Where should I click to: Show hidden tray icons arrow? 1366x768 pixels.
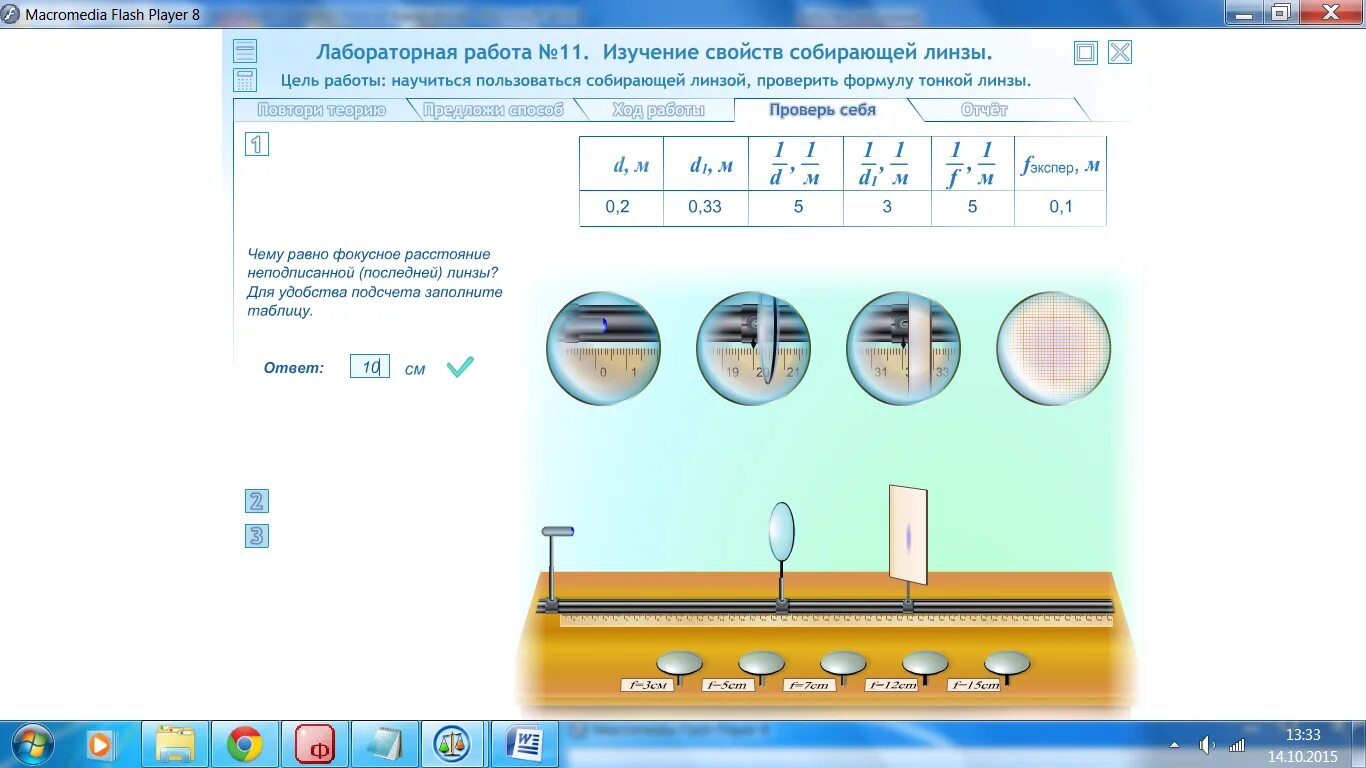1175,745
